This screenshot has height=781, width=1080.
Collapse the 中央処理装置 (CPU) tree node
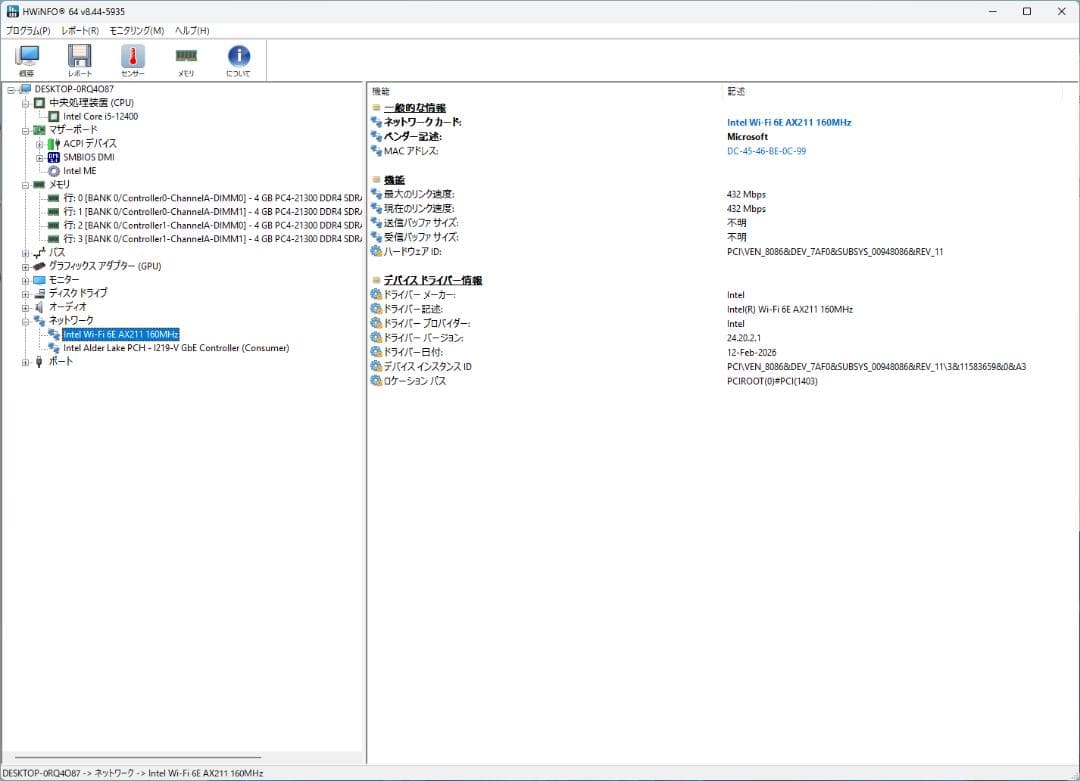(25, 103)
